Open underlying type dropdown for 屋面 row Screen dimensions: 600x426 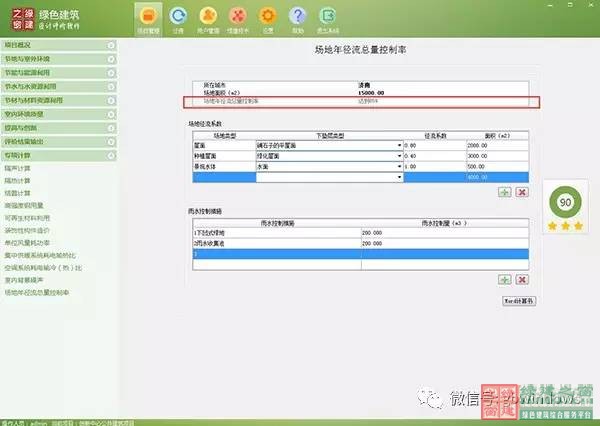pos(399,146)
